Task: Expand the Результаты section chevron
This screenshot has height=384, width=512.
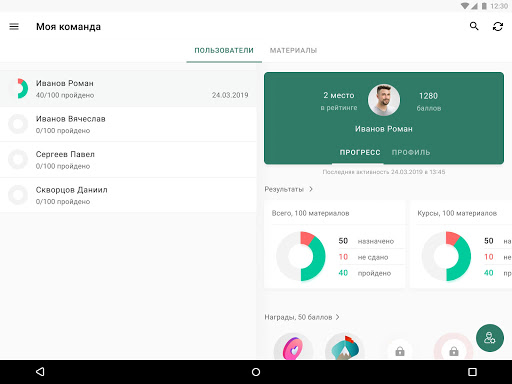Action: coord(311,189)
